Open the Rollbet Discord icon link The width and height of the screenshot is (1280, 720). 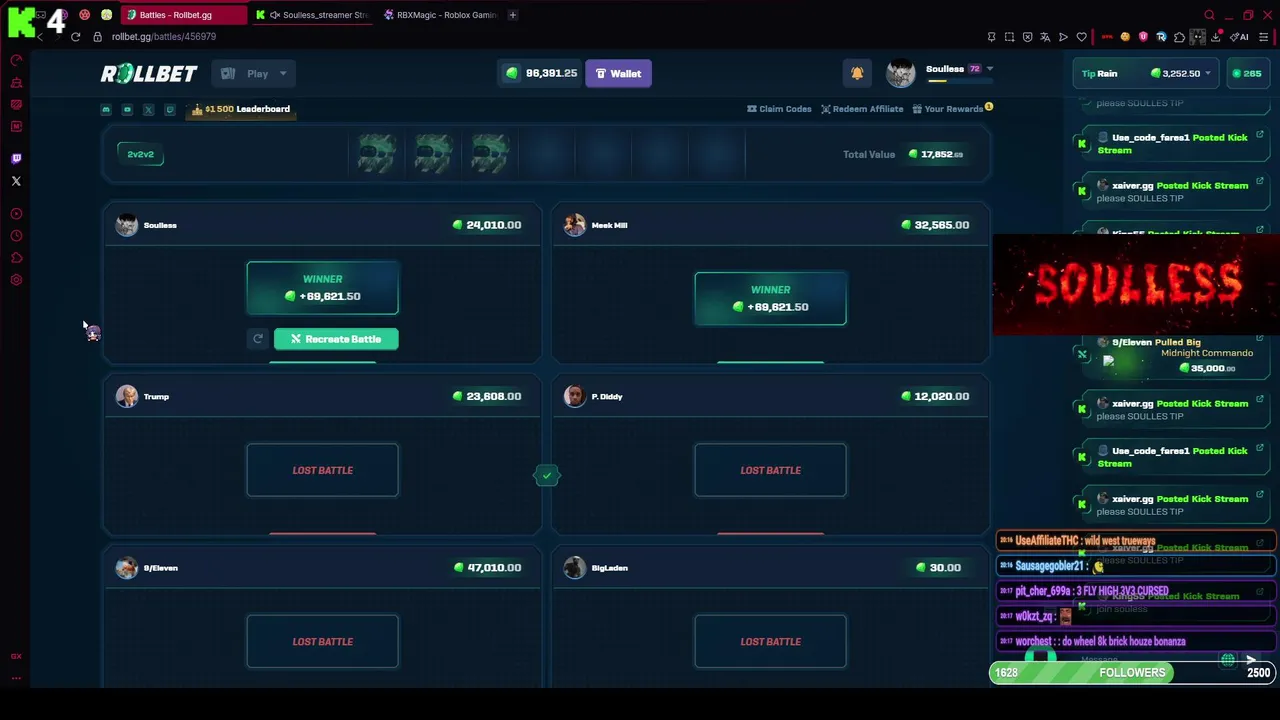pos(106,109)
